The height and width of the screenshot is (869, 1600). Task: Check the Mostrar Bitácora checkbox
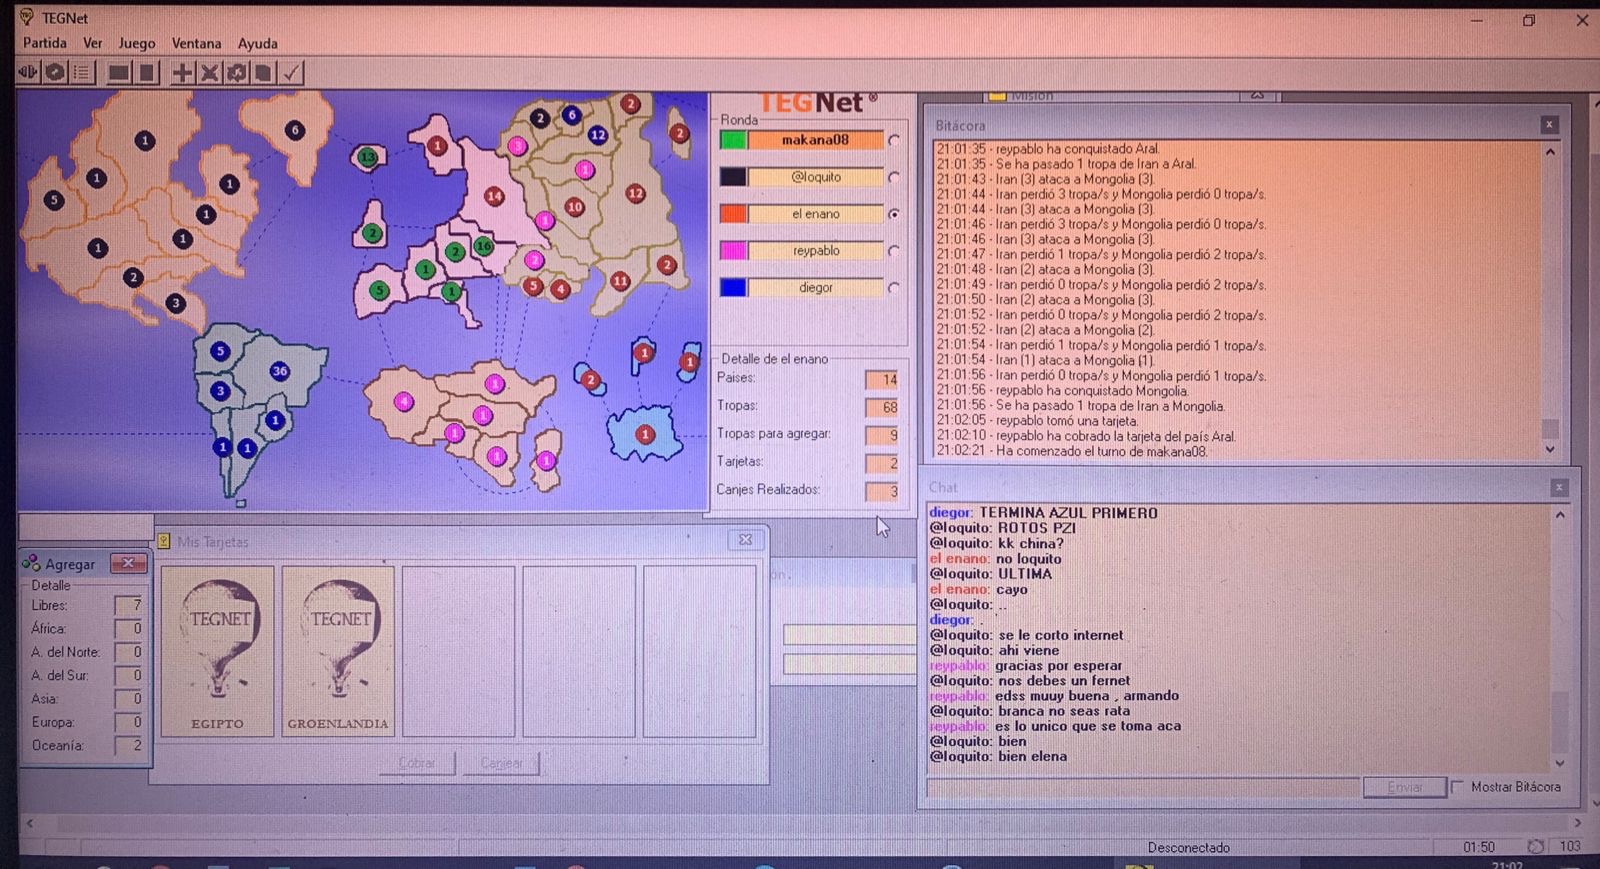click(x=1457, y=787)
